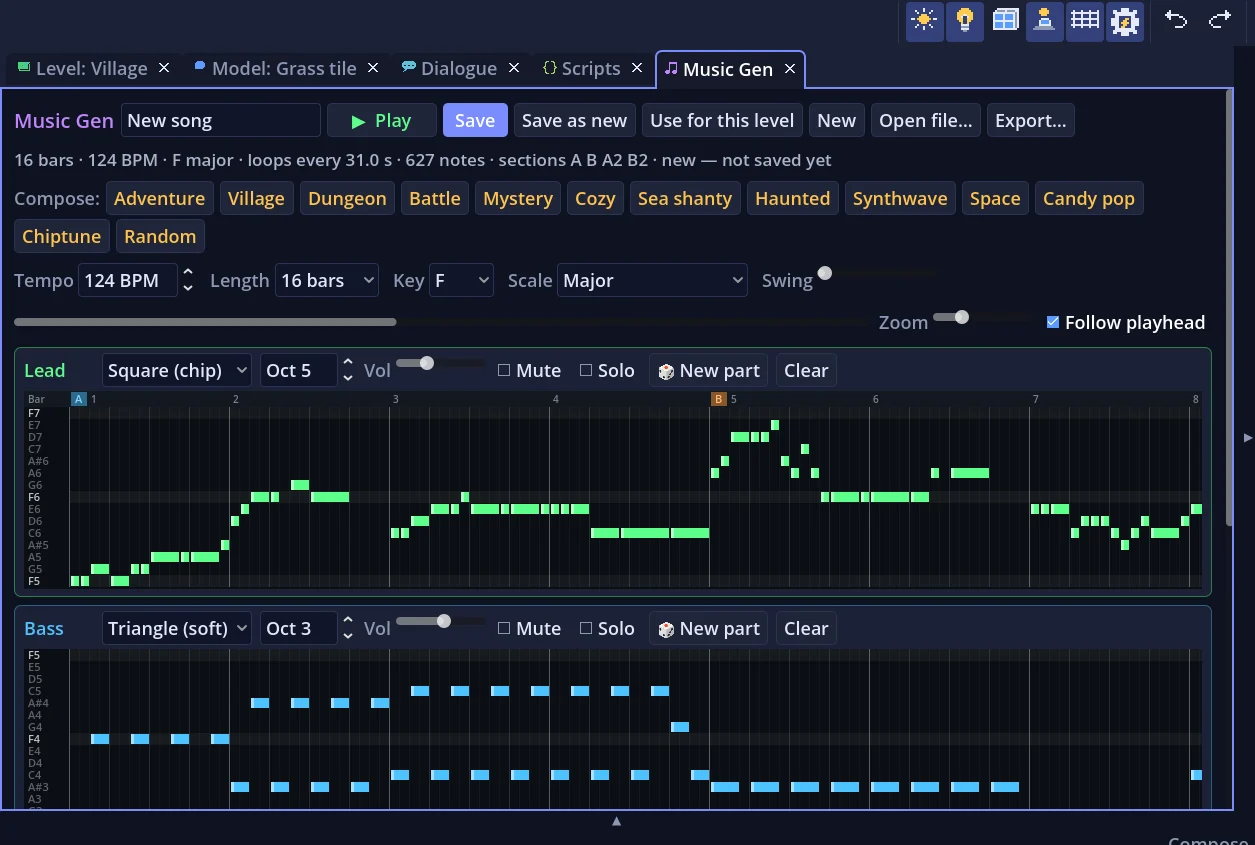
Task: Toggle the grid icon in toolbar
Action: pyautogui.click(x=1085, y=21)
